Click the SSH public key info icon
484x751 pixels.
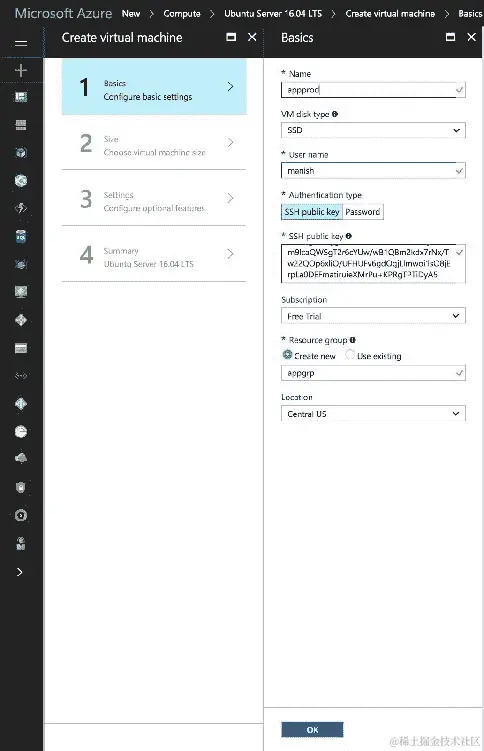point(349,236)
